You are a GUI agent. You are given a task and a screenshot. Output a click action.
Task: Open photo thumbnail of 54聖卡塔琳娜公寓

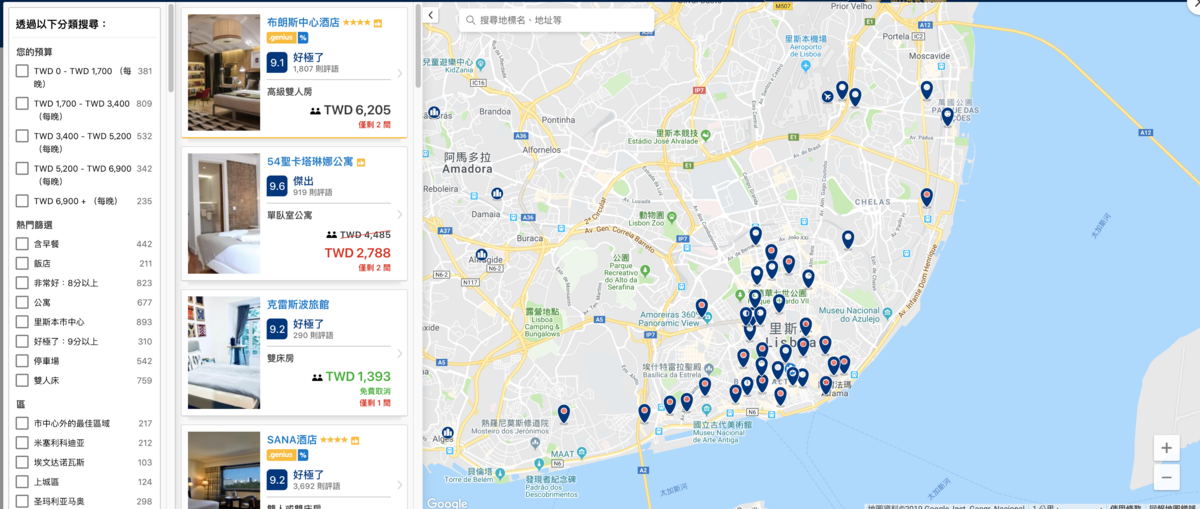pyautogui.click(x=224, y=213)
